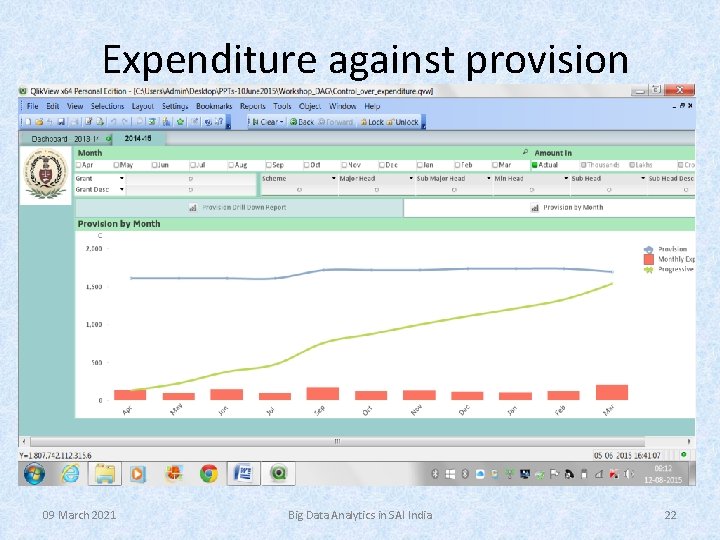Tick the Apr month checkbox
The width and height of the screenshot is (720, 540).
78,165
